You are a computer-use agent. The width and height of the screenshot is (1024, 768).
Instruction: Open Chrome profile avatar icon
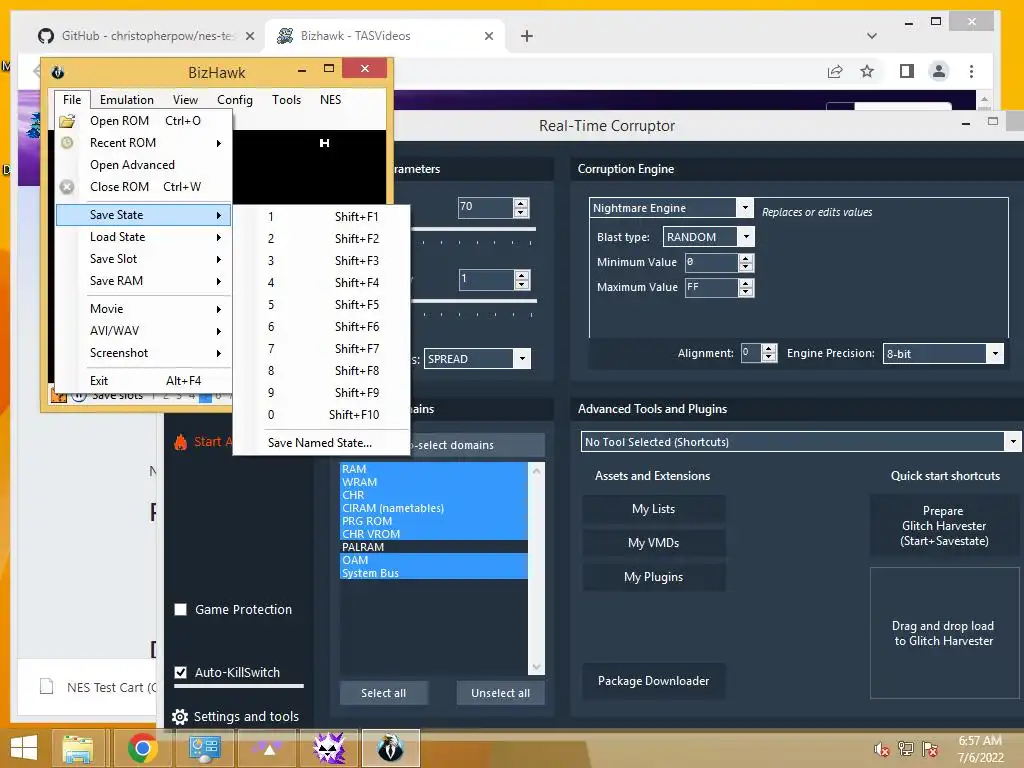(939, 71)
